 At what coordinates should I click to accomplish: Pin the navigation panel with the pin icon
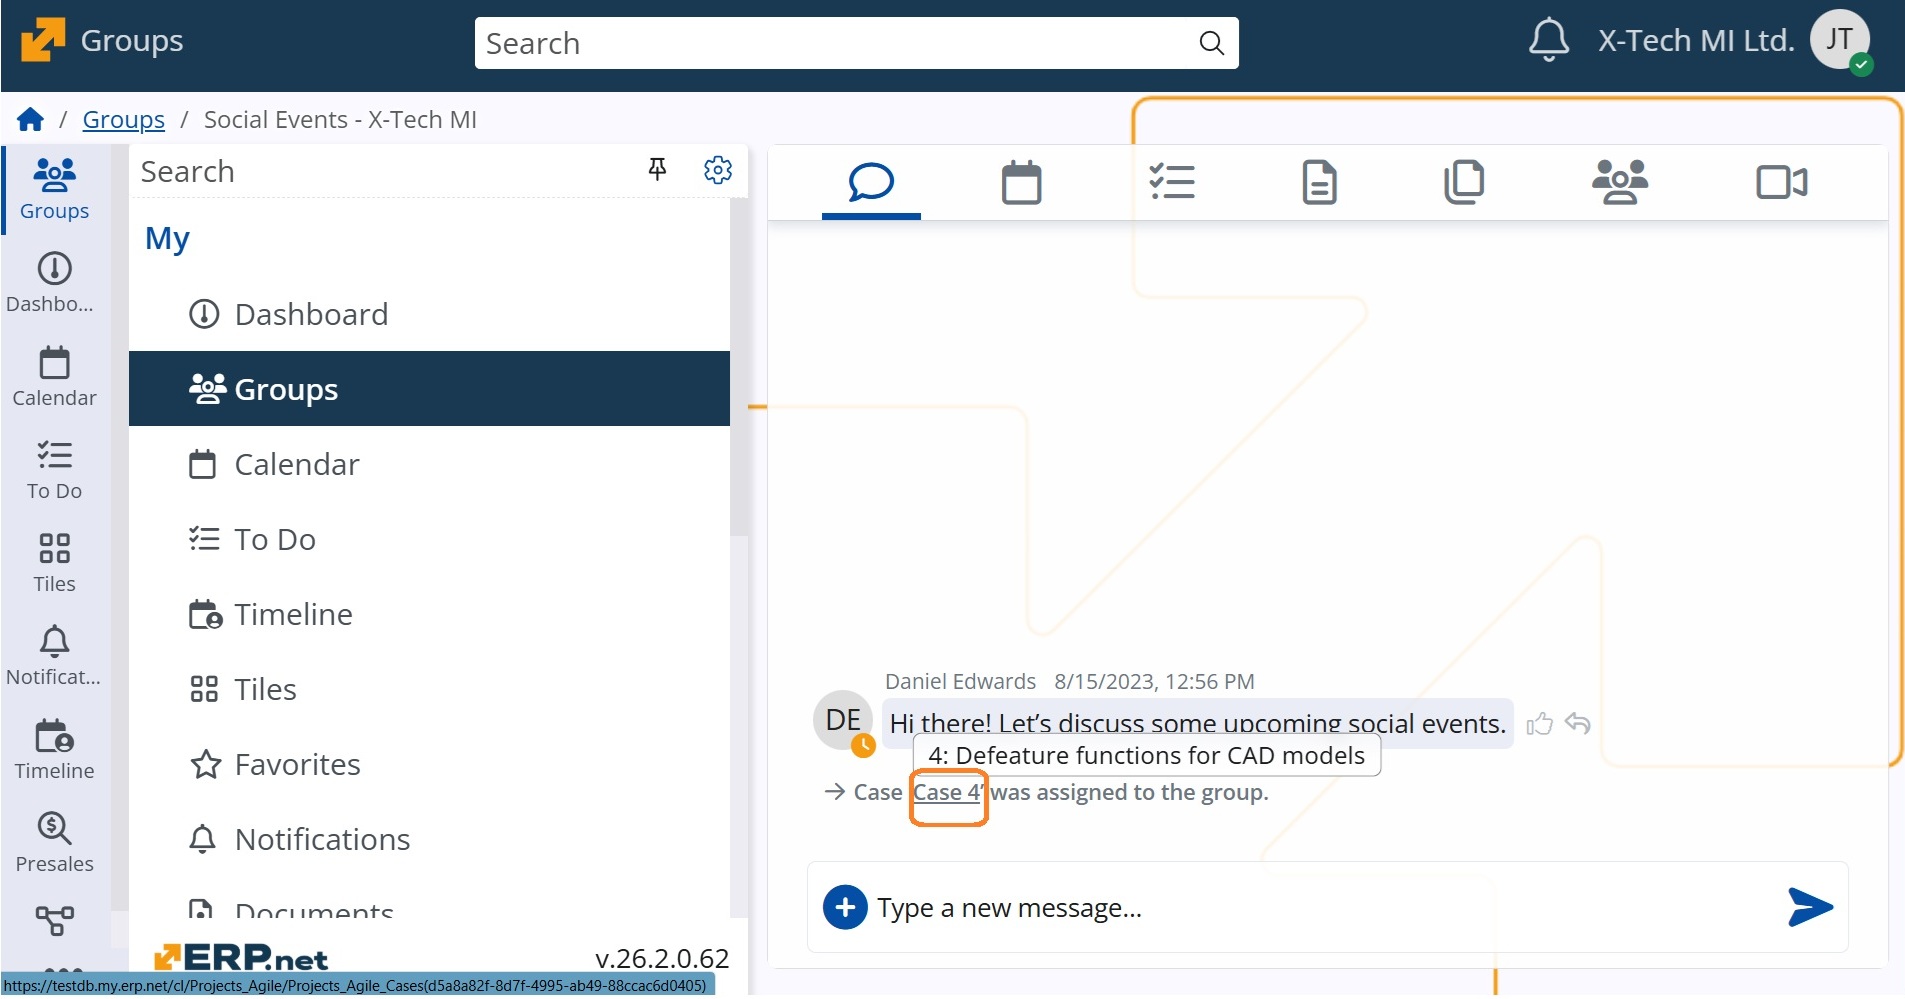pos(657,170)
